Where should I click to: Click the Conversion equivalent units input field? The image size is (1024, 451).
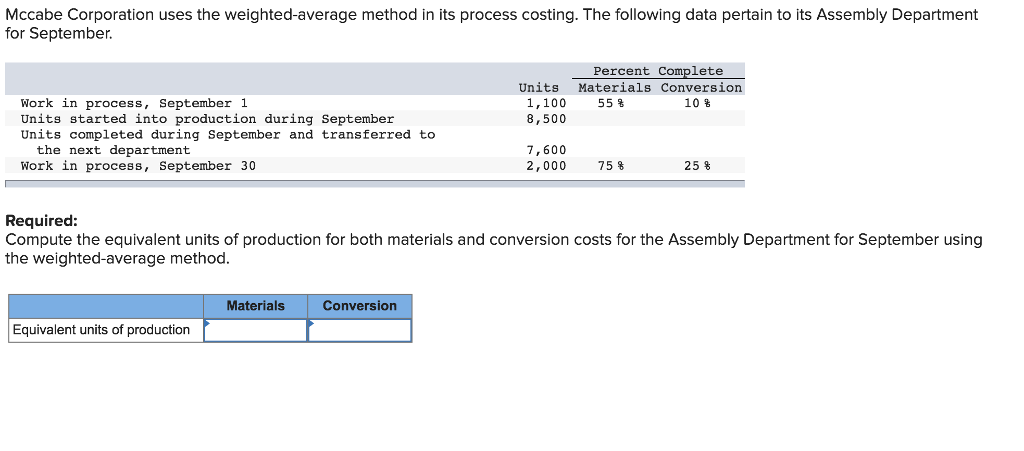point(359,330)
